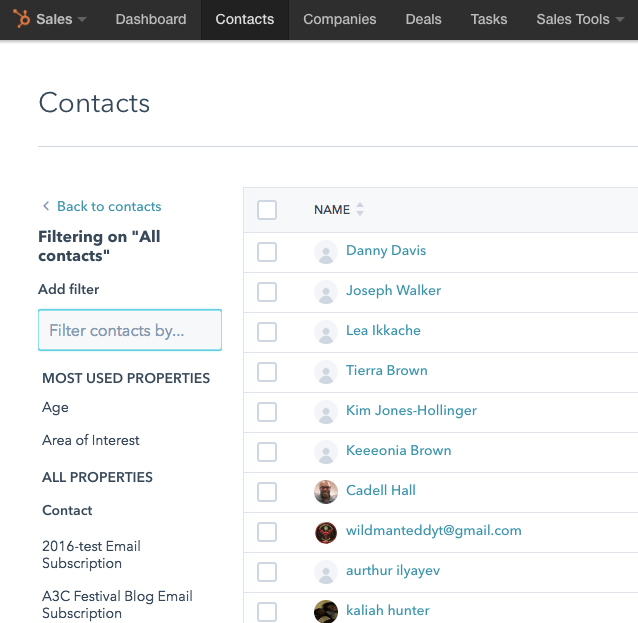Toggle the select-all contacts checkbox
Image resolution: width=638 pixels, height=623 pixels.
click(267, 210)
